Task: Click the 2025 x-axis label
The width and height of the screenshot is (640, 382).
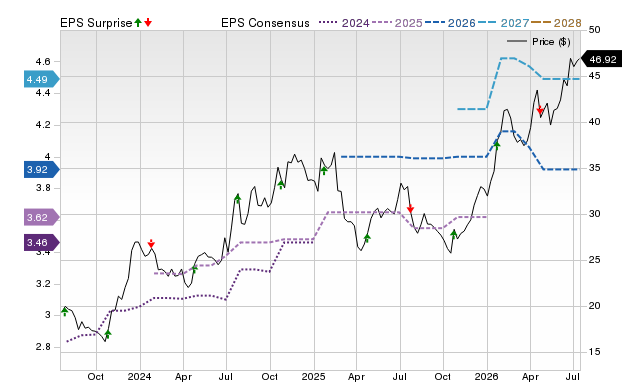Action: click(x=313, y=376)
